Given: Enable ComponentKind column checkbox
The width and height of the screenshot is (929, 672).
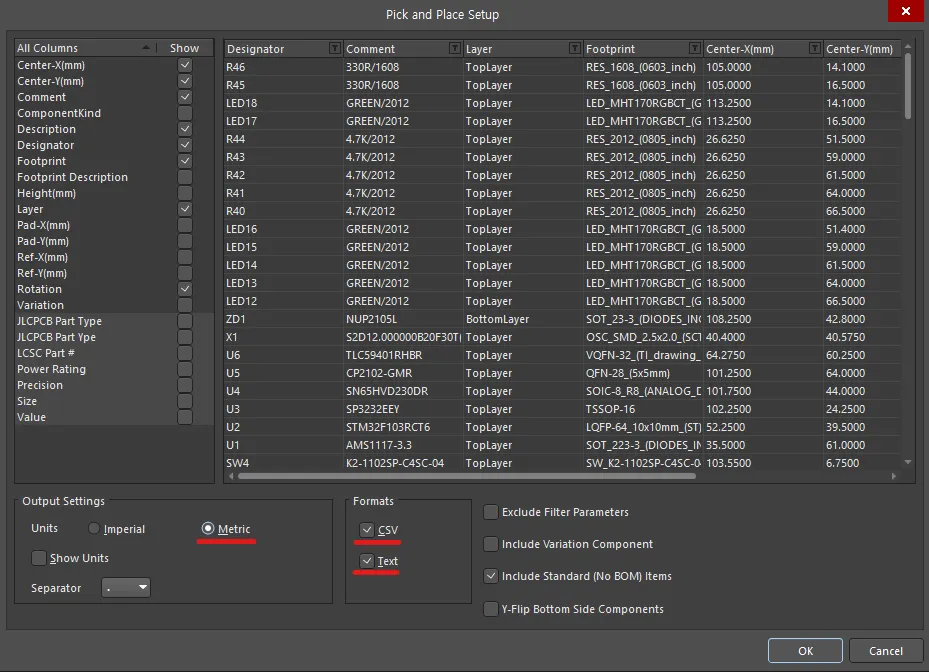Looking at the screenshot, I should pos(185,113).
